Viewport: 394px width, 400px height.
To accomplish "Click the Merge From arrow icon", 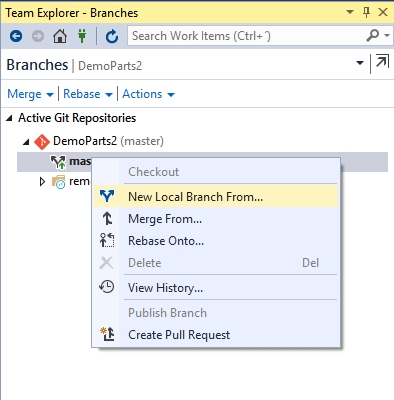I will click(107, 219).
